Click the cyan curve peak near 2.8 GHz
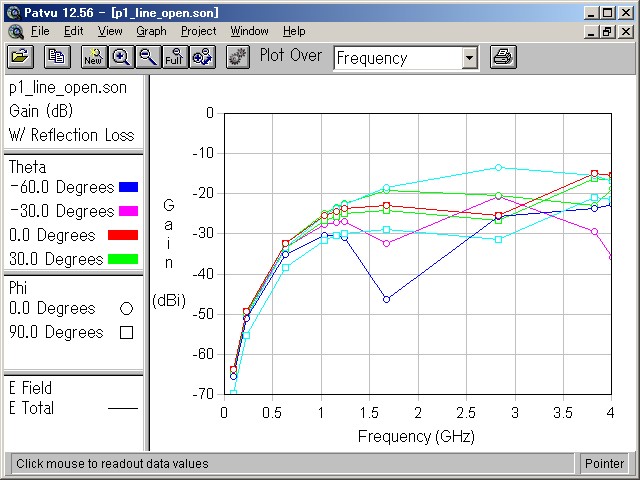This screenshot has height=480, width=640. click(x=498, y=167)
